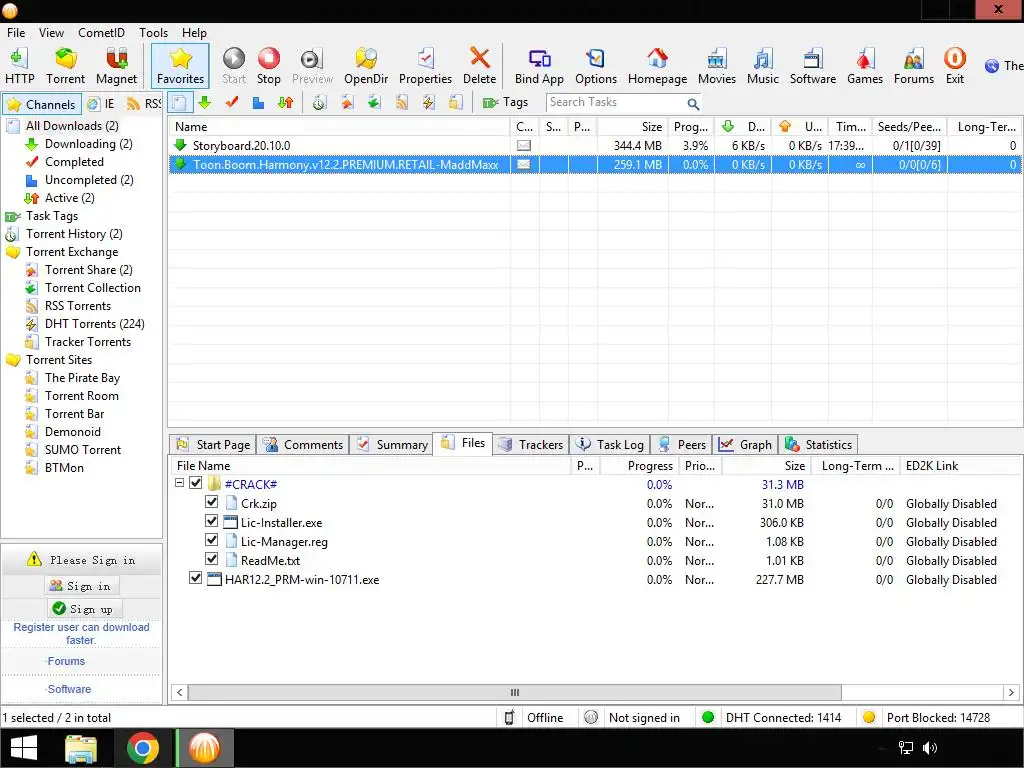
Task: Open the Software link in sidebar
Action: pos(69,689)
